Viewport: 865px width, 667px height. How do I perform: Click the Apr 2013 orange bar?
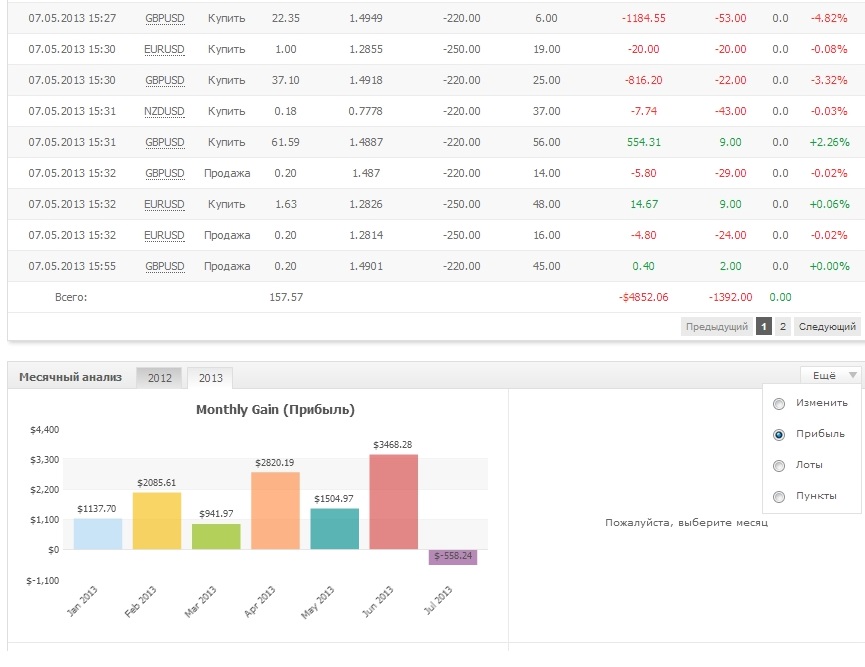click(x=275, y=510)
